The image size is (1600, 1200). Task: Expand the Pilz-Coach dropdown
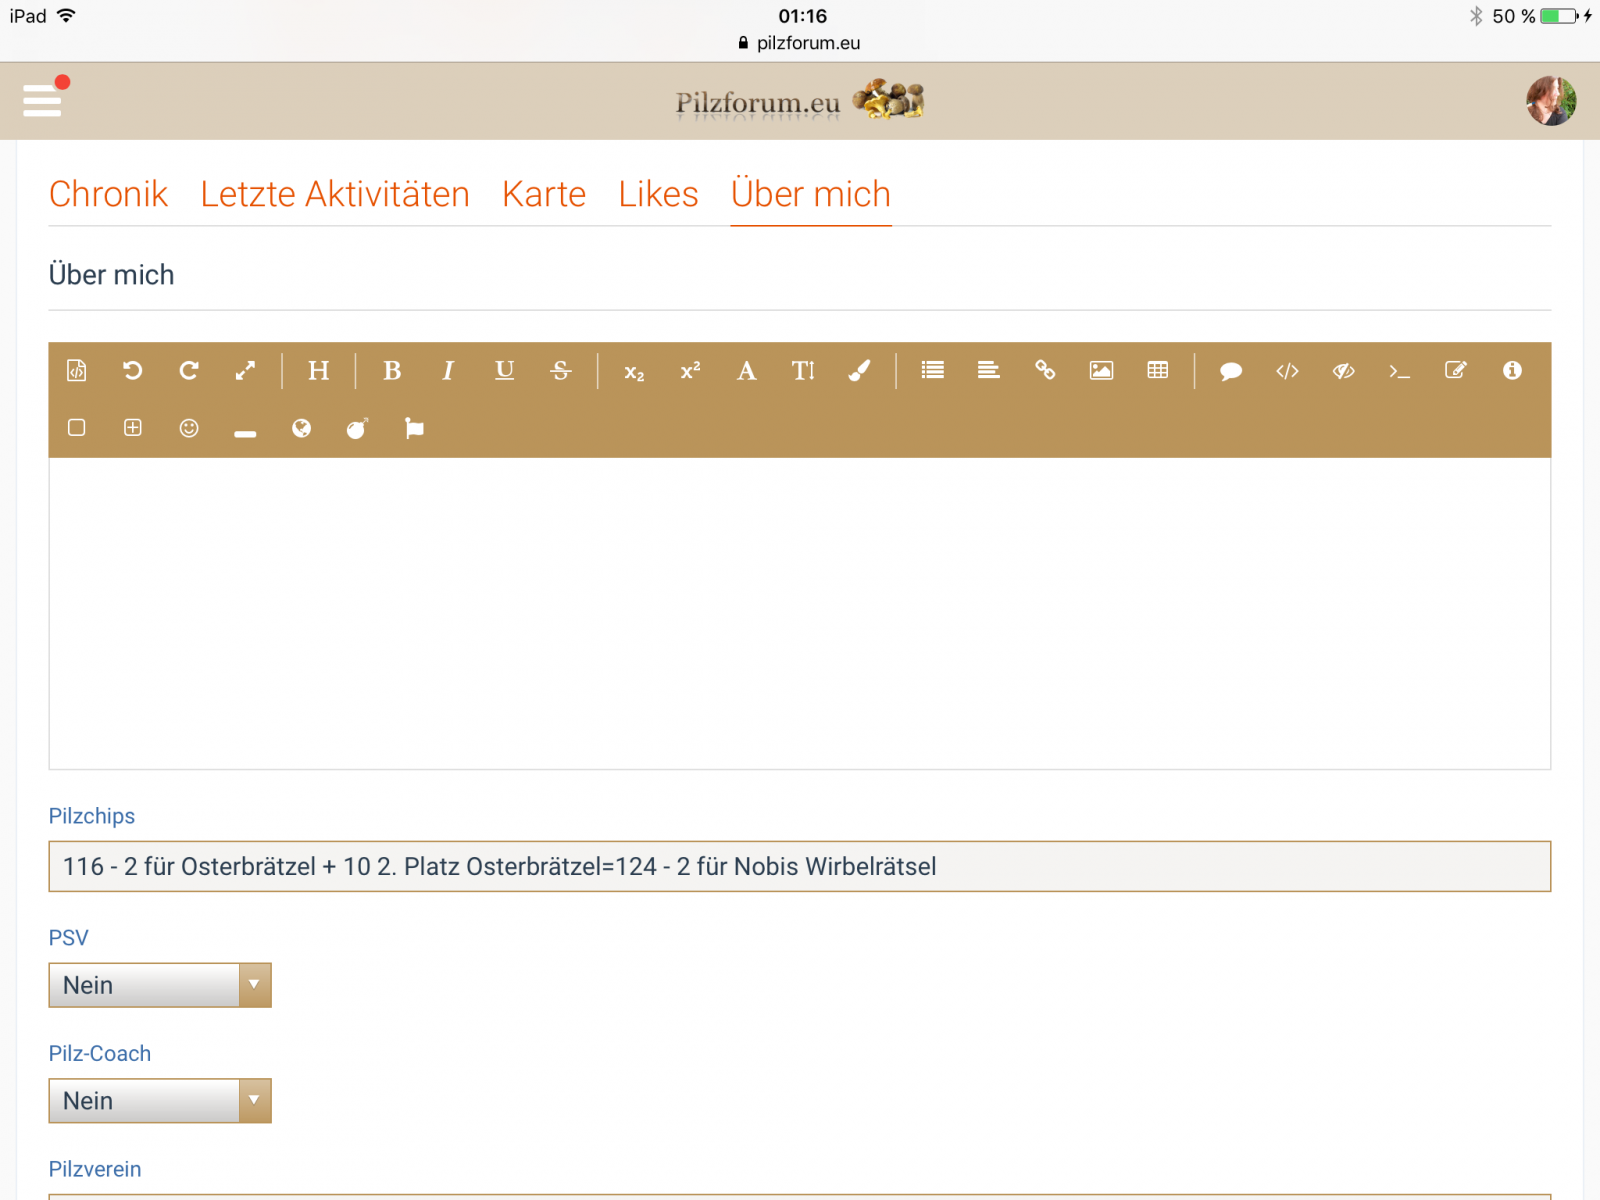160,1101
